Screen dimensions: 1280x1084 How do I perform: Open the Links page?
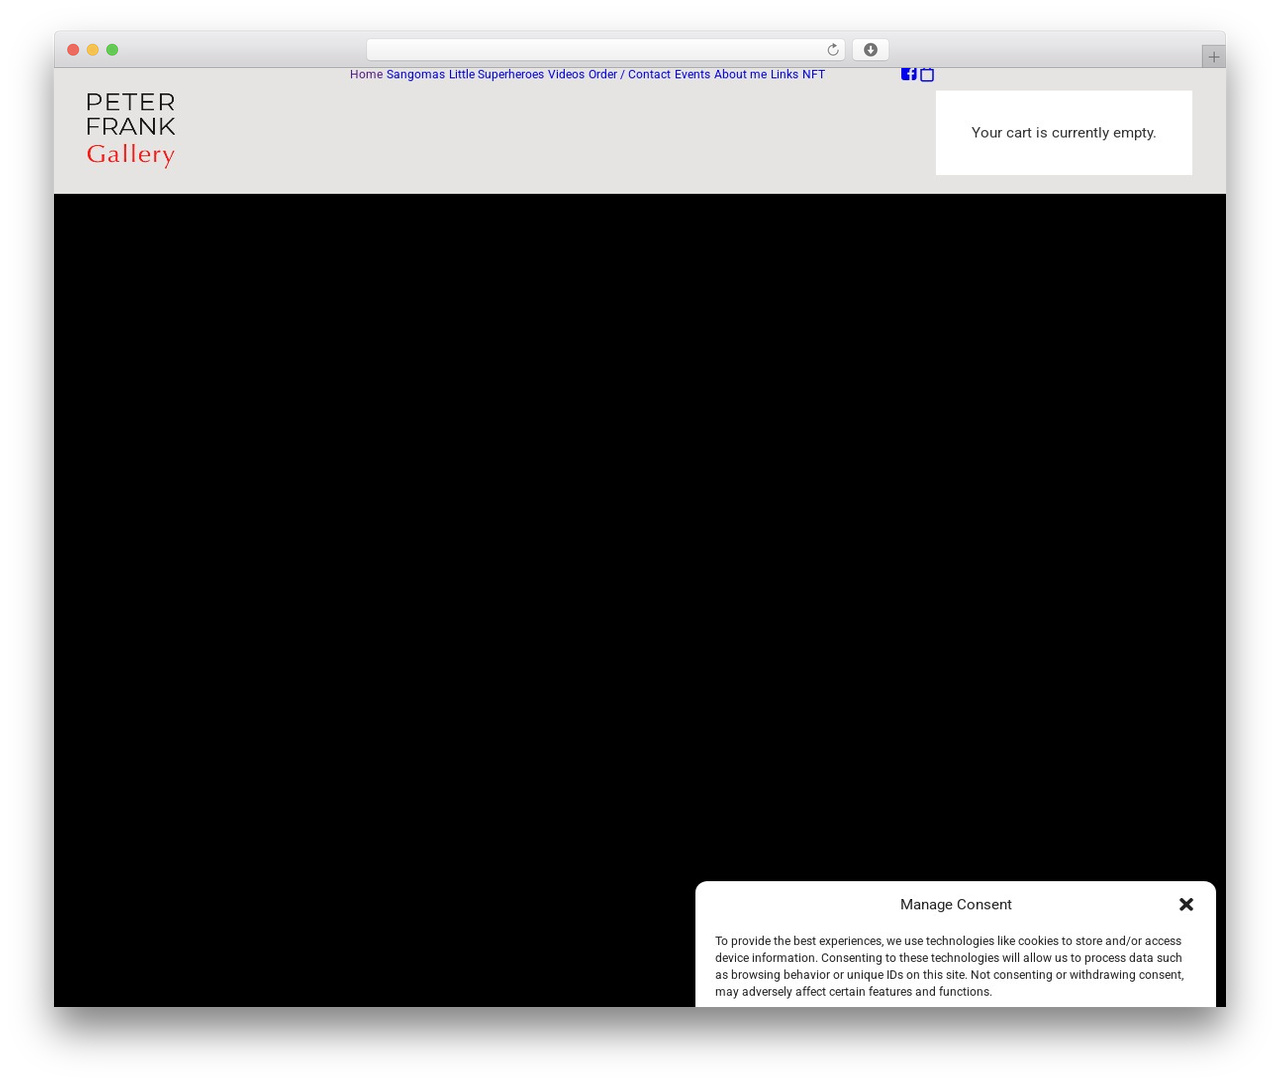click(x=784, y=75)
